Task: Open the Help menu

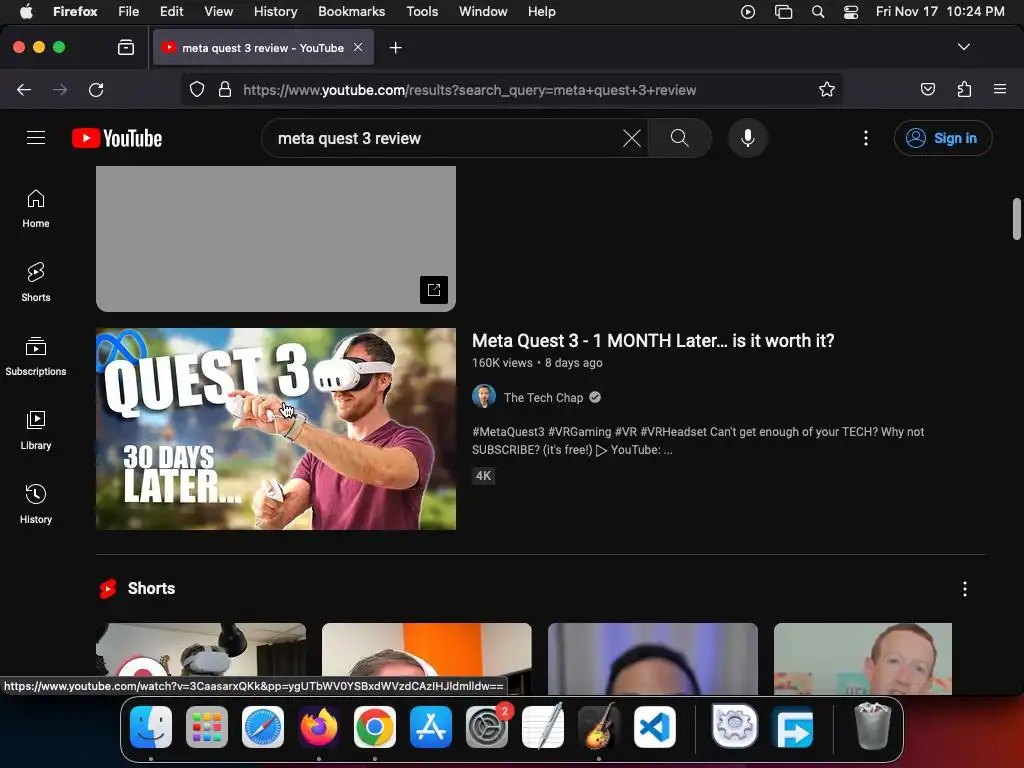Action: (x=541, y=11)
